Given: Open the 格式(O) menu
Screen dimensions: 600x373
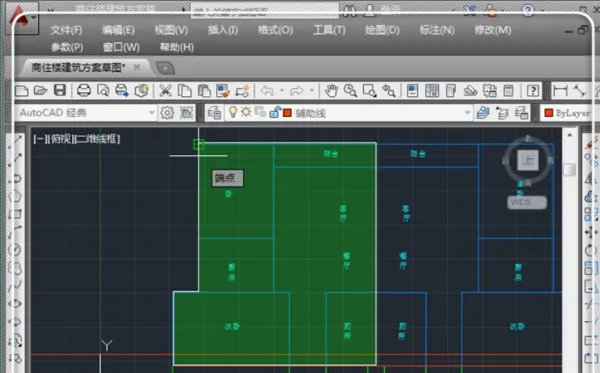Looking at the screenshot, I should (276, 30).
